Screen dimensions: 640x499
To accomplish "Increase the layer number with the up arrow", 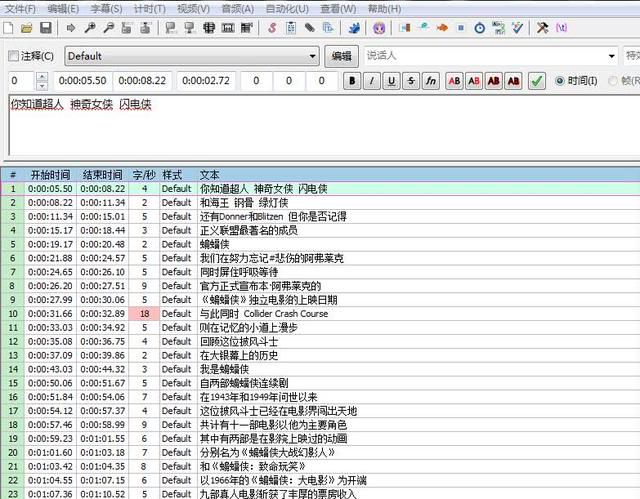I will (x=42, y=76).
